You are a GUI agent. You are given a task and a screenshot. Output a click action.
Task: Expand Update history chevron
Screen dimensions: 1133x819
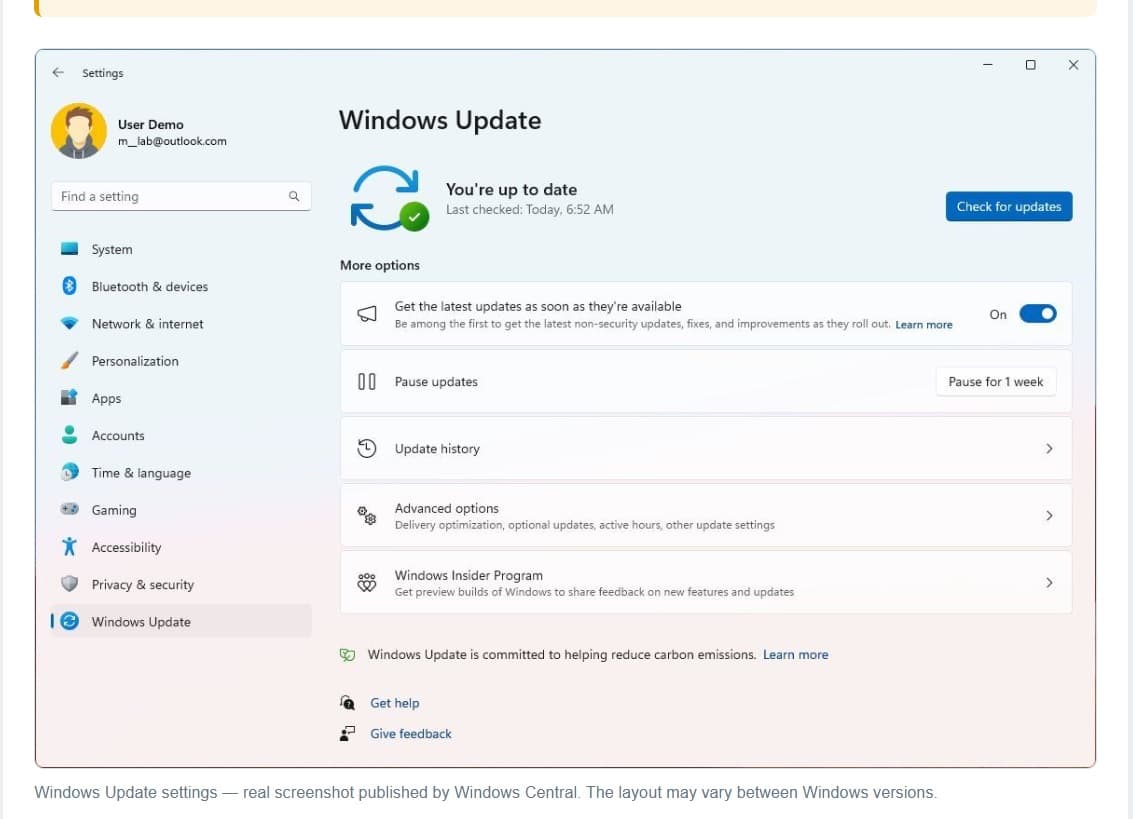pyautogui.click(x=1049, y=448)
